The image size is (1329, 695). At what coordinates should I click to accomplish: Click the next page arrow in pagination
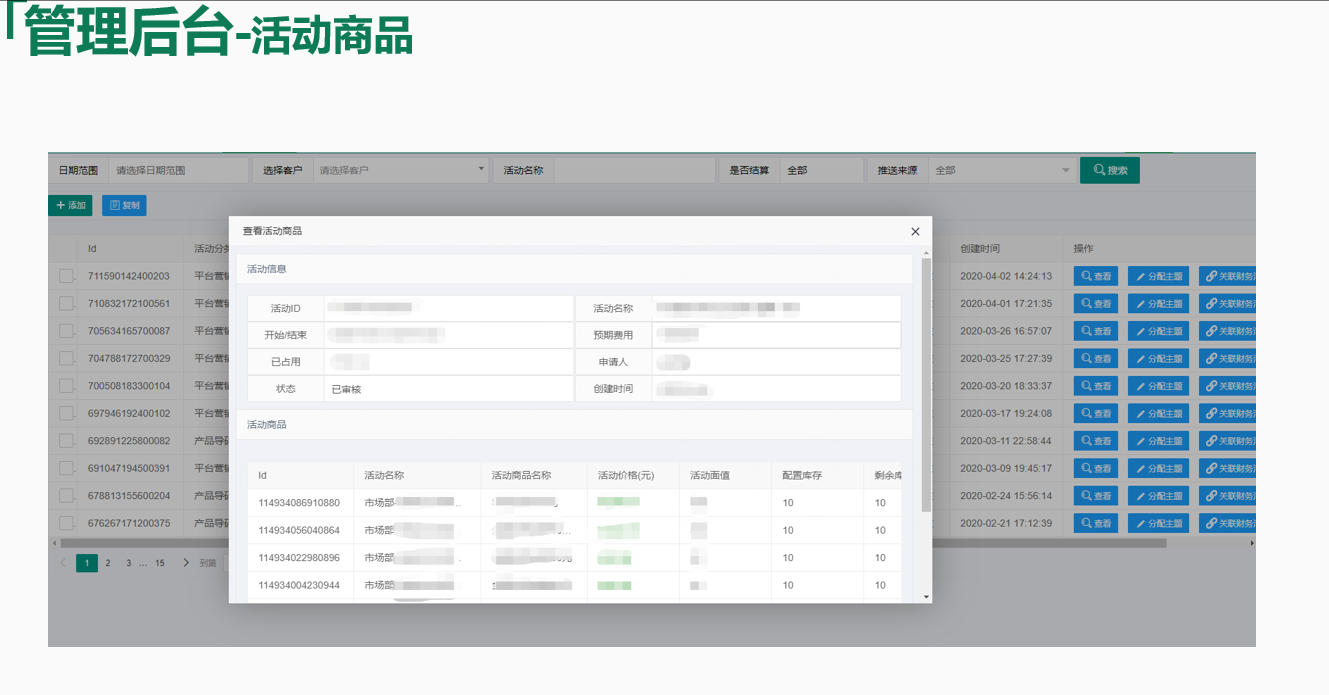pyautogui.click(x=186, y=563)
